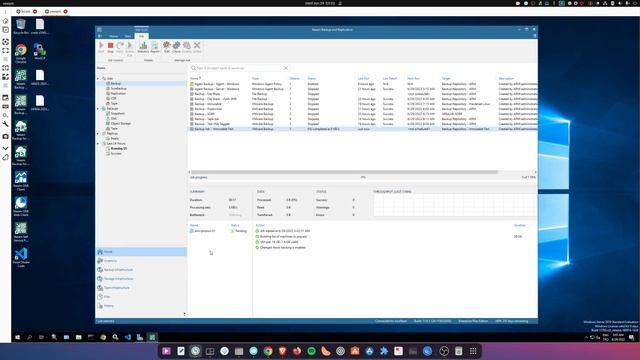Image resolution: width=640 pixels, height=360 pixels.
Task: Click the Stop job ribbon icon
Action: pyautogui.click(x=110, y=47)
